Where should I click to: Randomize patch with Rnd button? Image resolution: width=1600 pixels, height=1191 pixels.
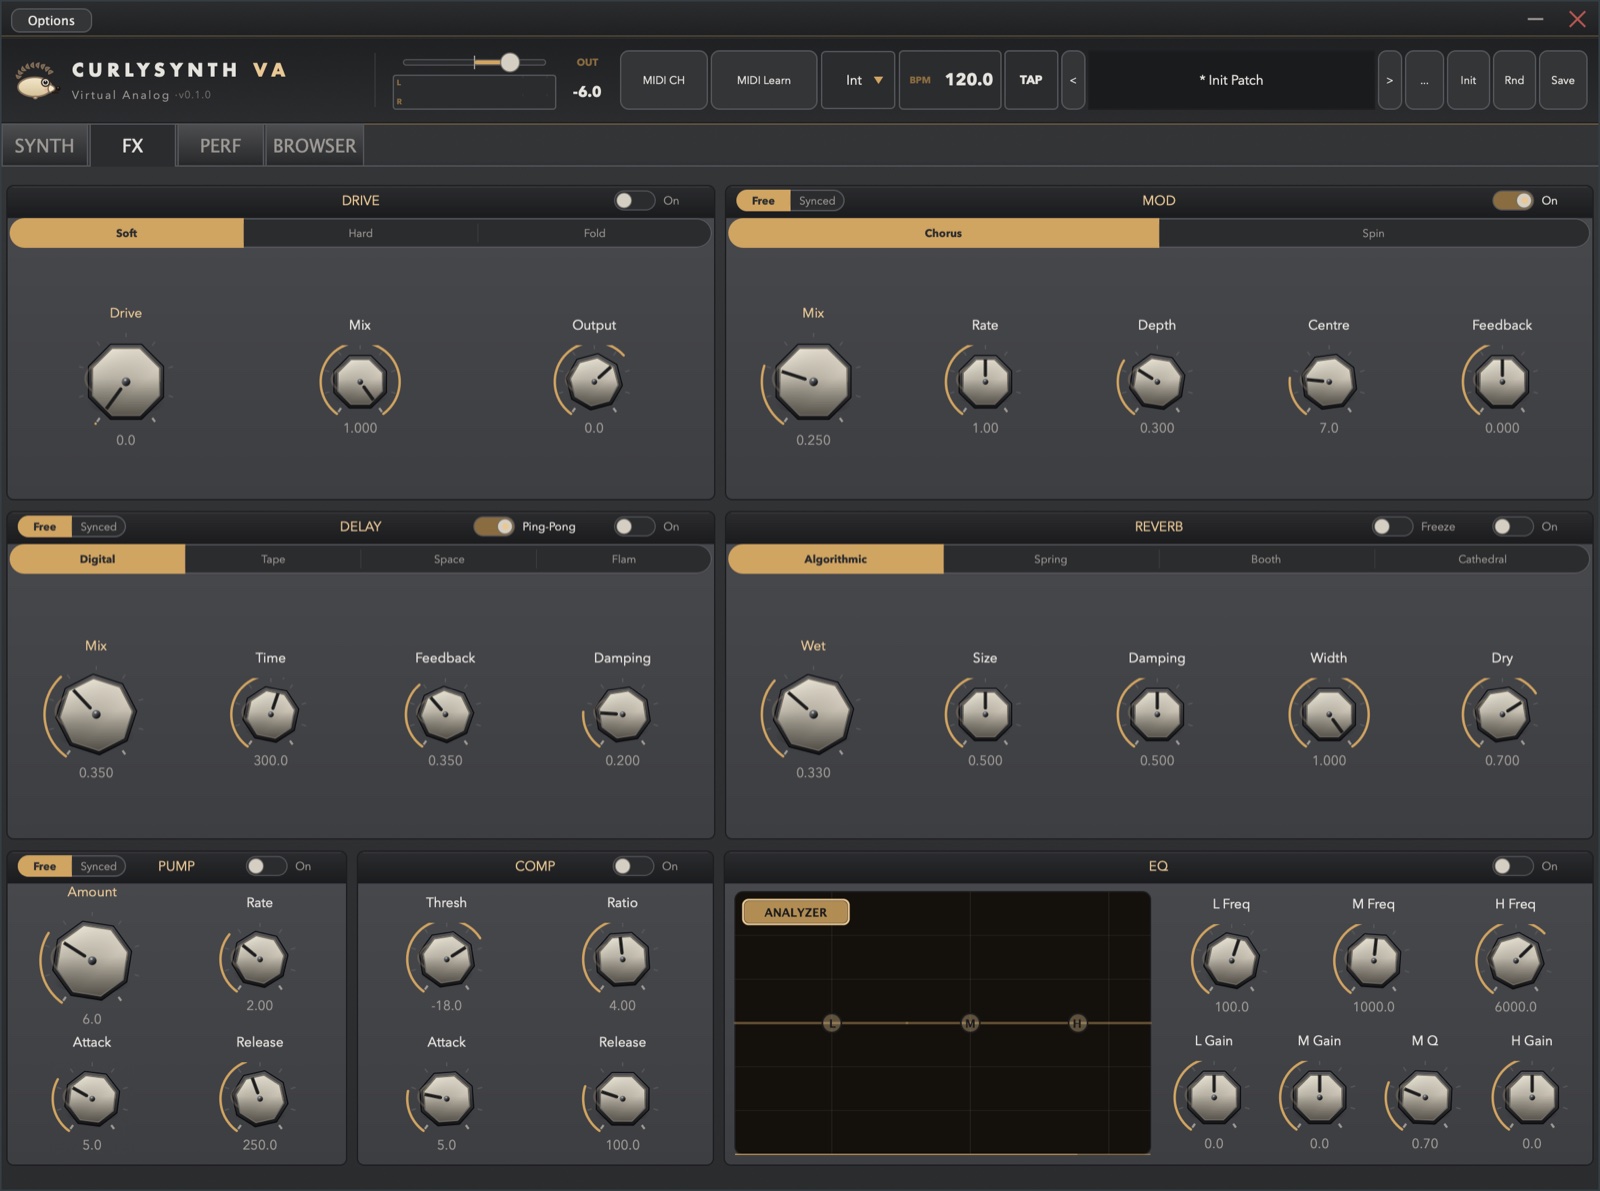point(1514,80)
